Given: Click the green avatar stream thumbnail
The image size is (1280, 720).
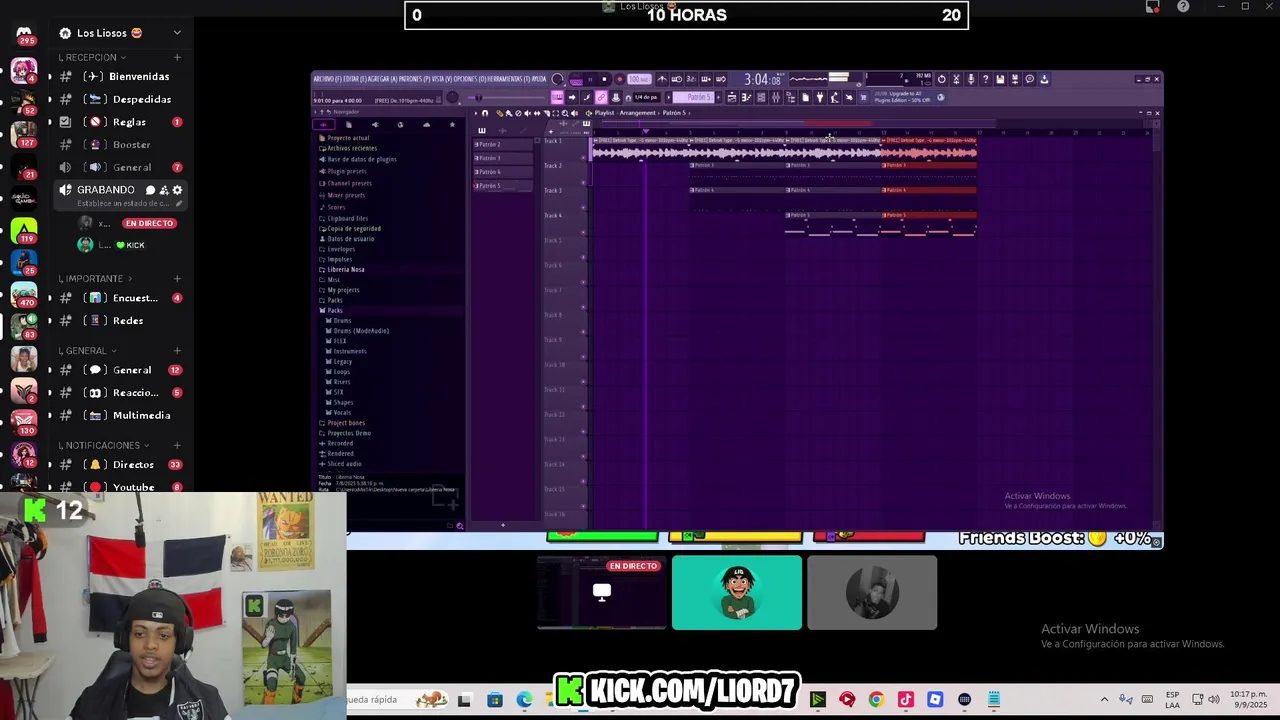Looking at the screenshot, I should coord(737,593).
